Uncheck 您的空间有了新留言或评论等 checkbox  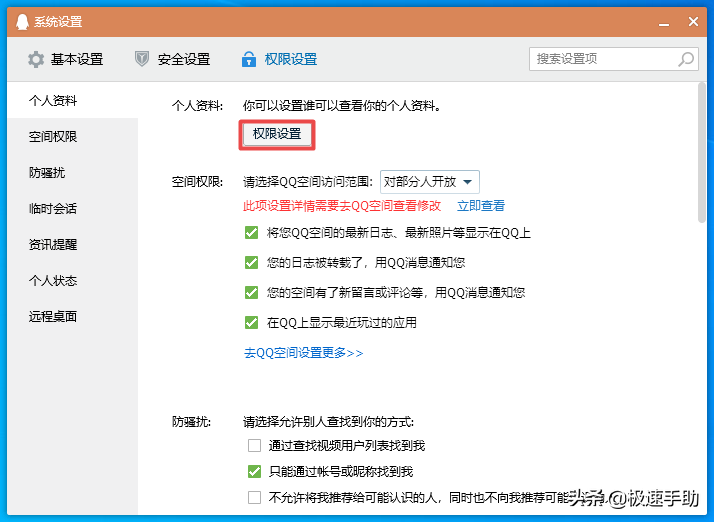pyautogui.click(x=251, y=292)
